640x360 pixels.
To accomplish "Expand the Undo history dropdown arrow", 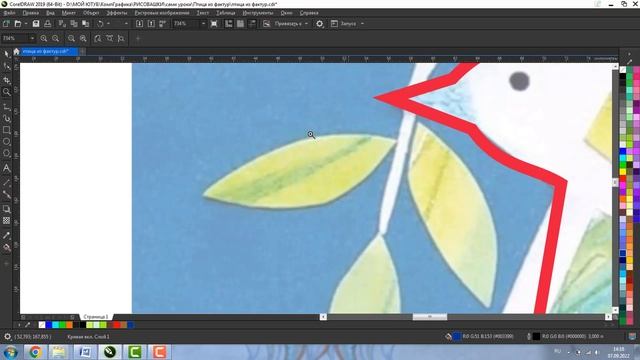I will [108, 24].
